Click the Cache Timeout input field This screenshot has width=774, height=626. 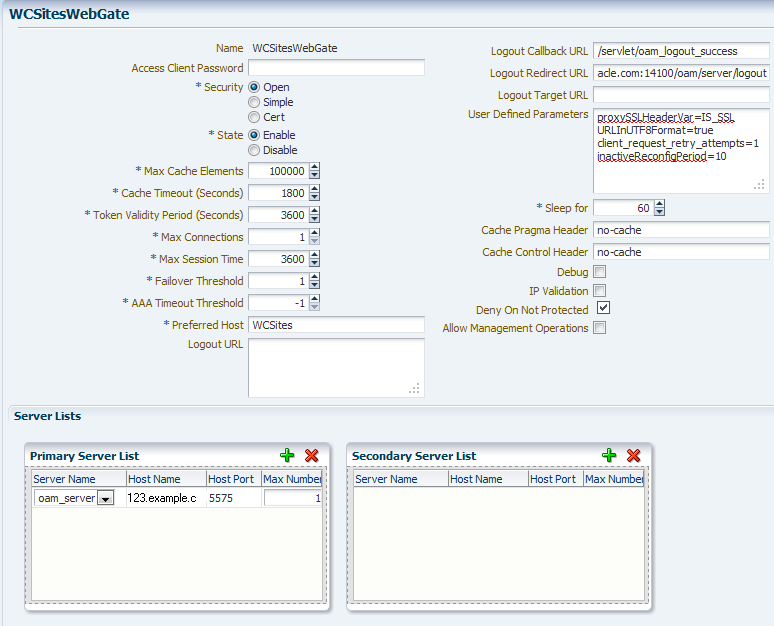[x=278, y=193]
